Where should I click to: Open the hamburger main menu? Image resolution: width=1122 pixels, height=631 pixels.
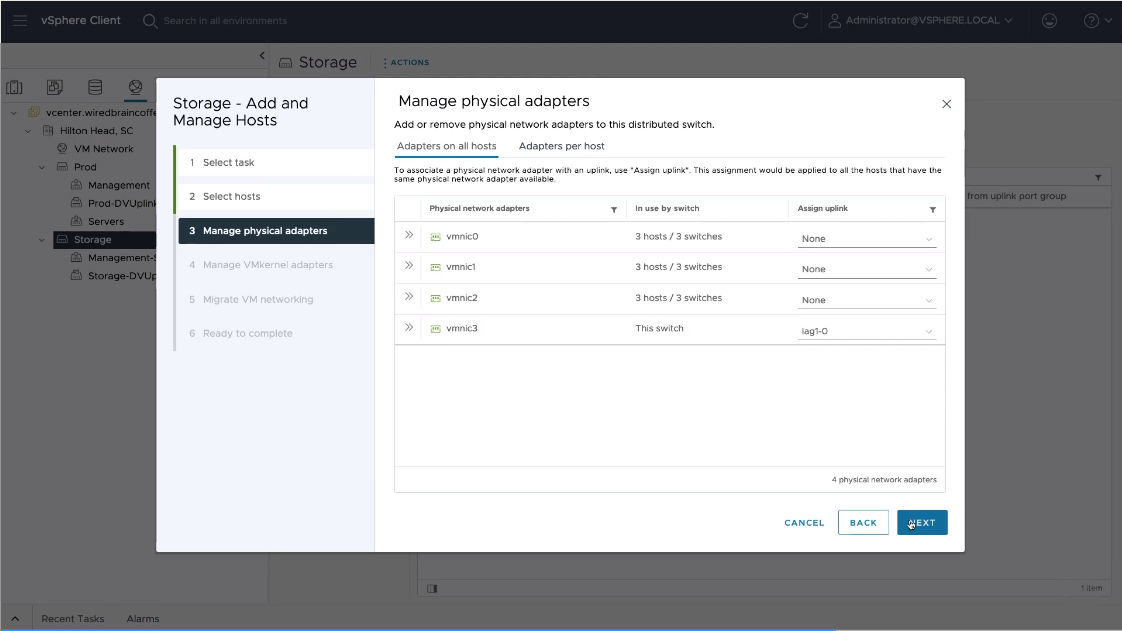(x=20, y=20)
